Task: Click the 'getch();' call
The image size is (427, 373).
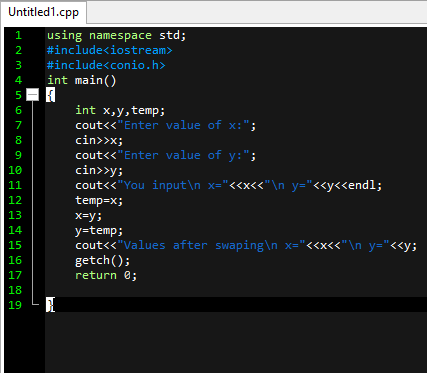Action: tap(102, 260)
